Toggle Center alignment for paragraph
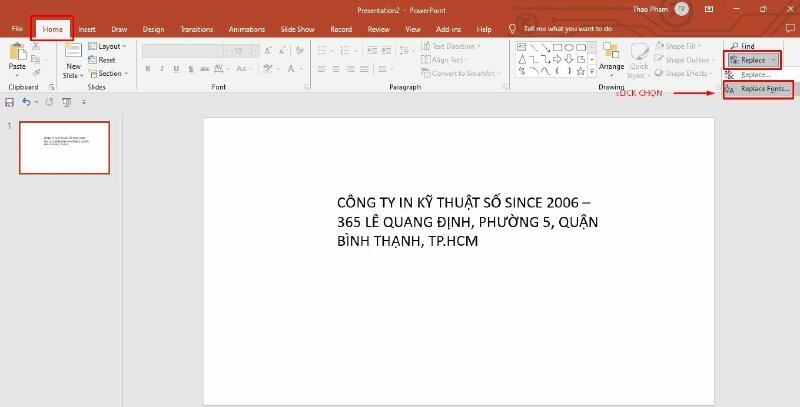This screenshot has height=407, width=800. (336, 69)
